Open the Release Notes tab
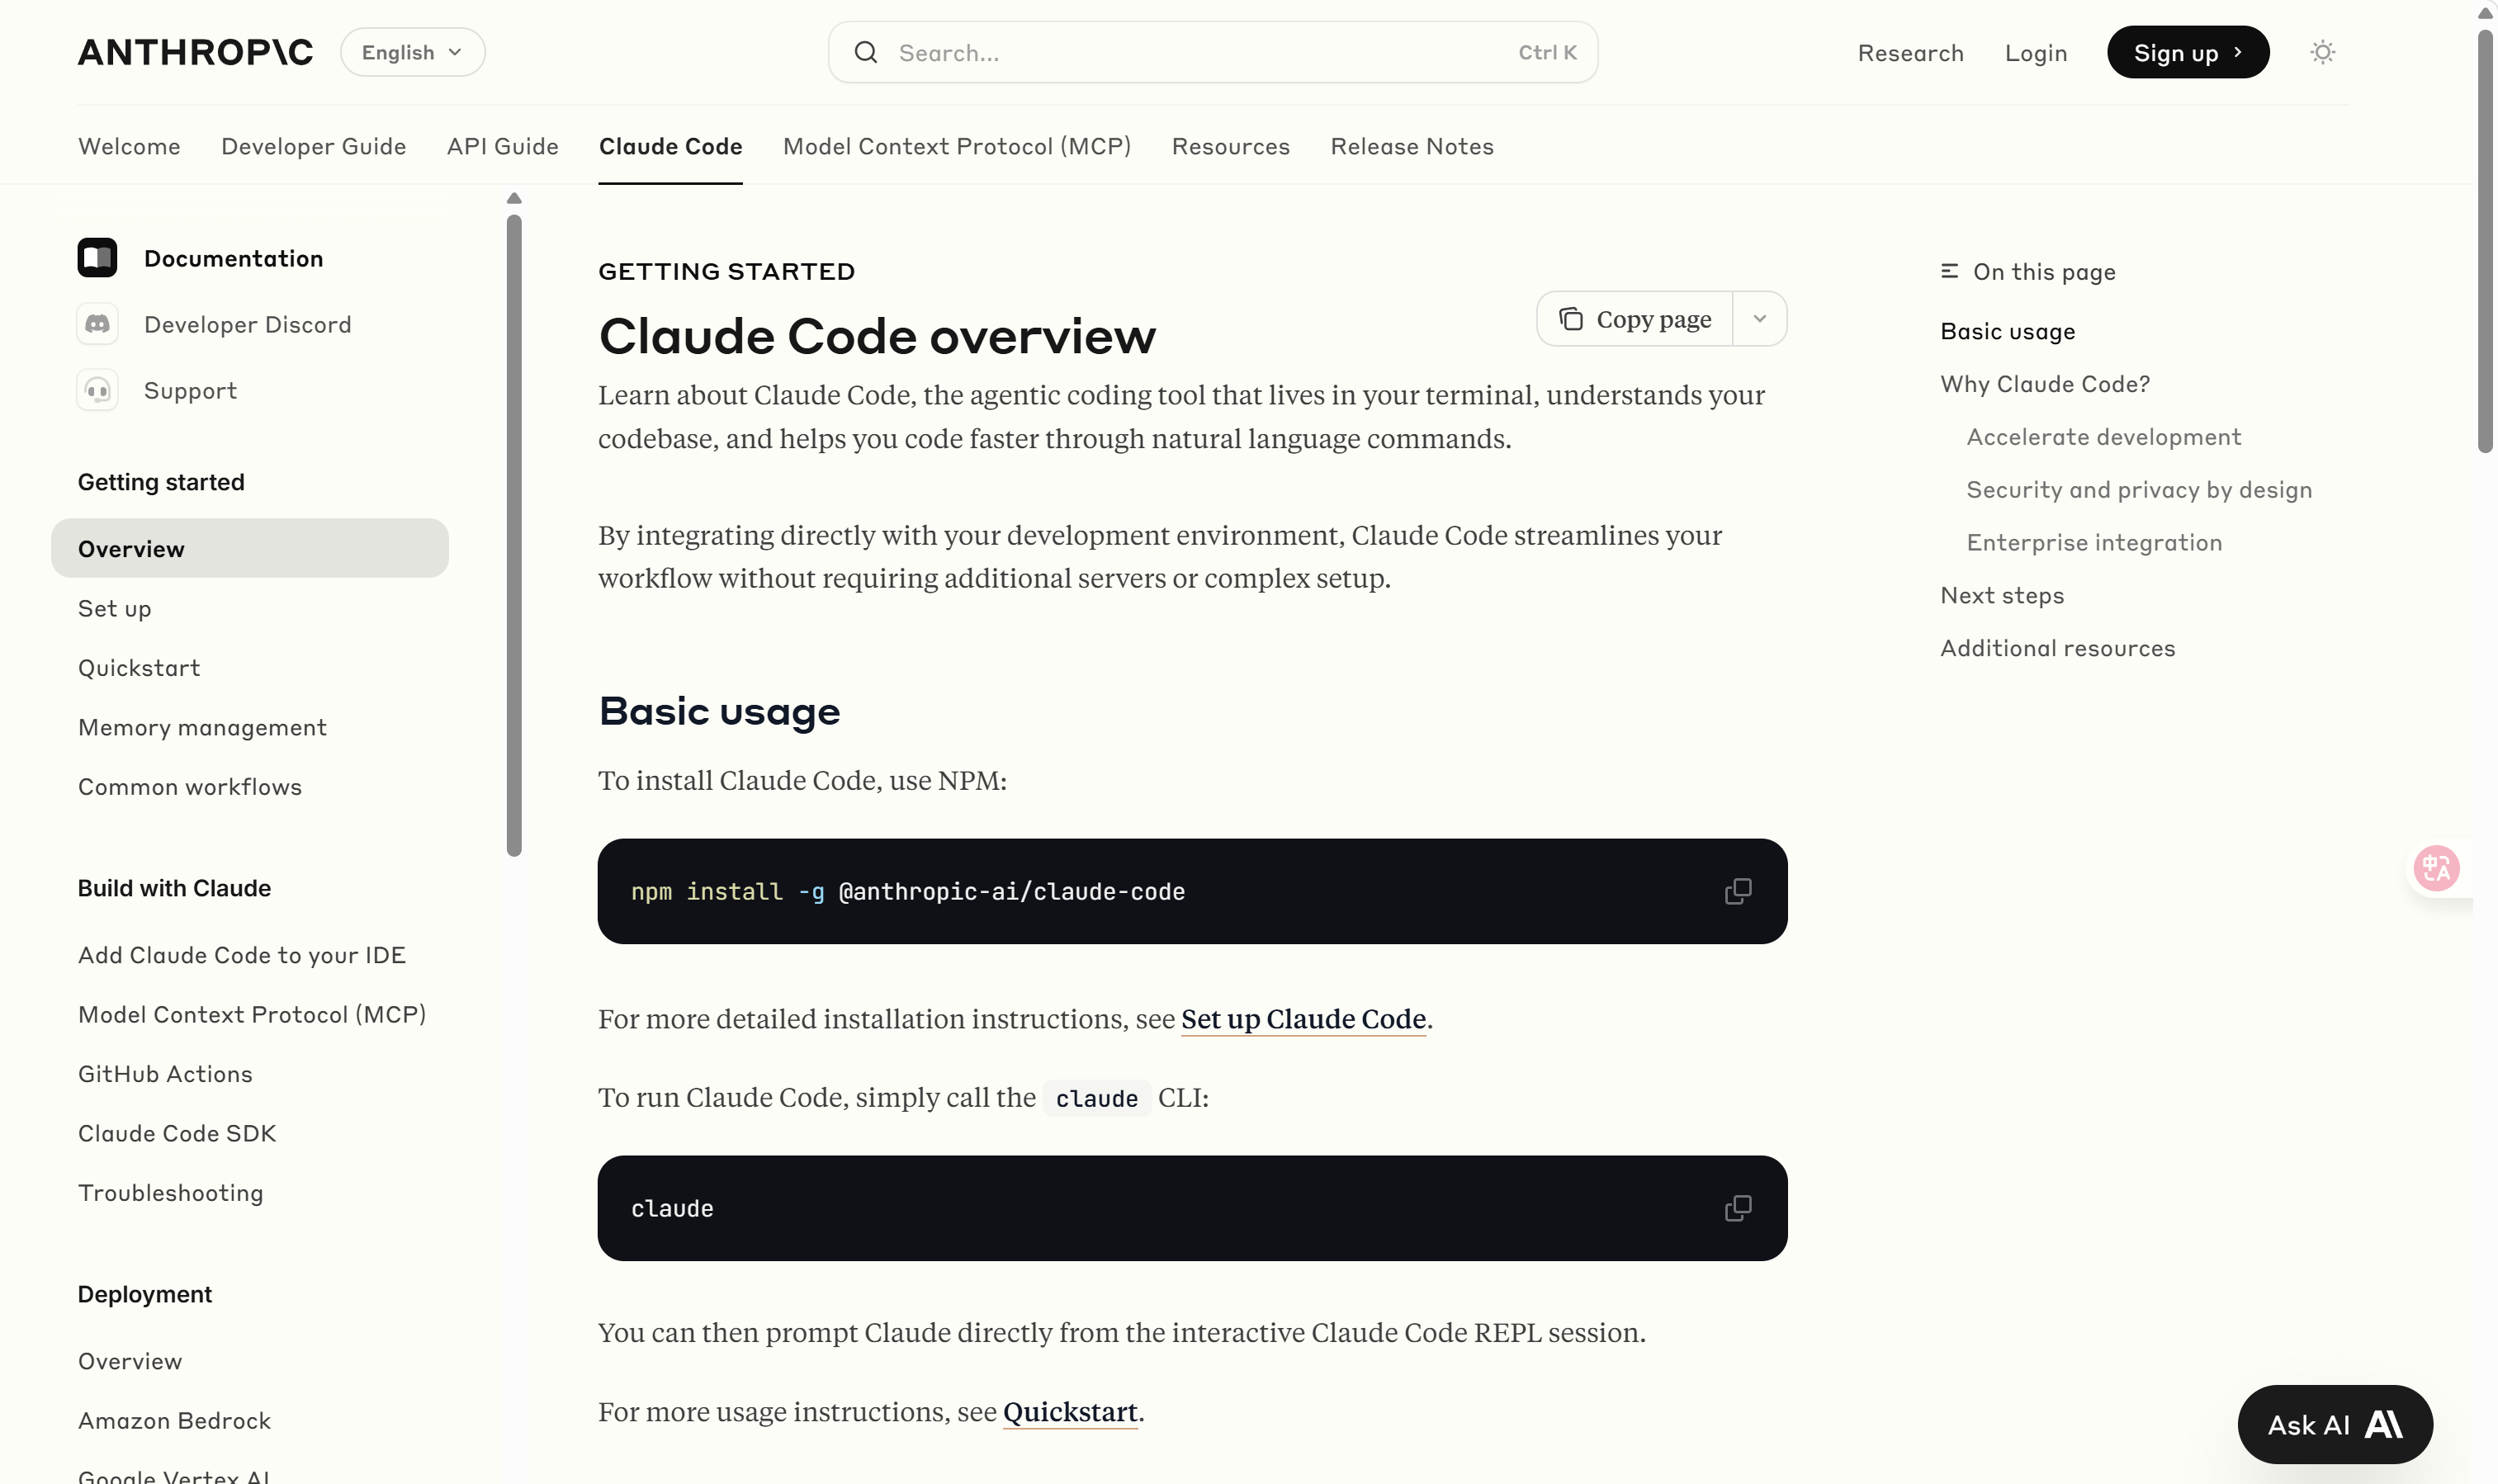The width and height of the screenshot is (2498, 1484). click(1411, 146)
